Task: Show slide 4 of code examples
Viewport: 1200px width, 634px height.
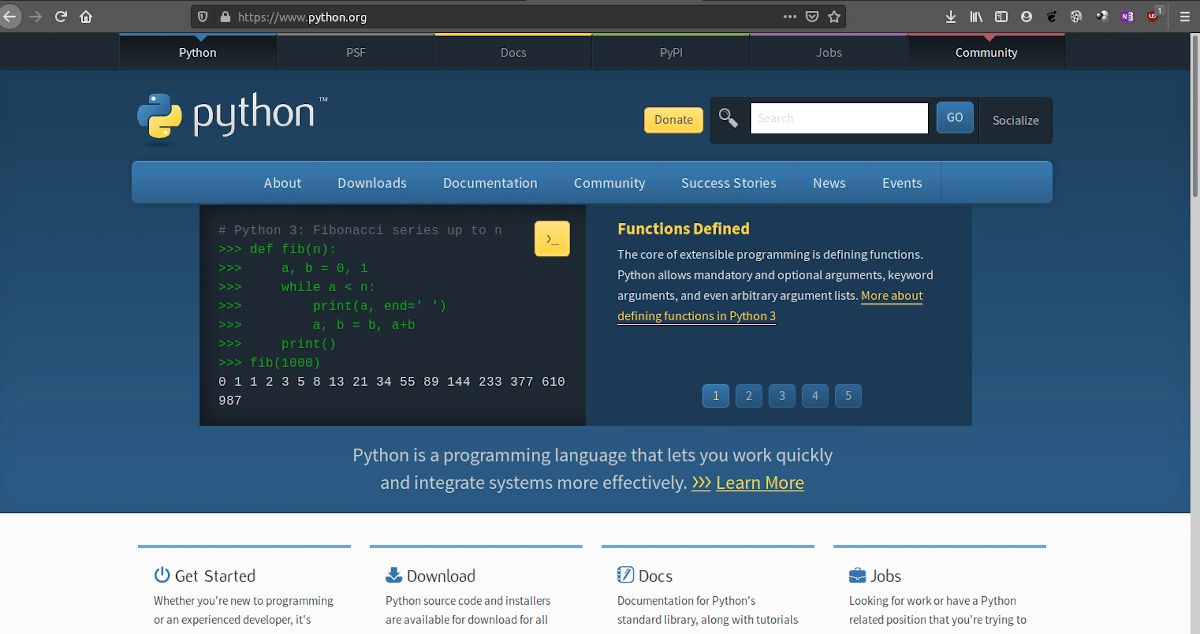Action: point(815,396)
